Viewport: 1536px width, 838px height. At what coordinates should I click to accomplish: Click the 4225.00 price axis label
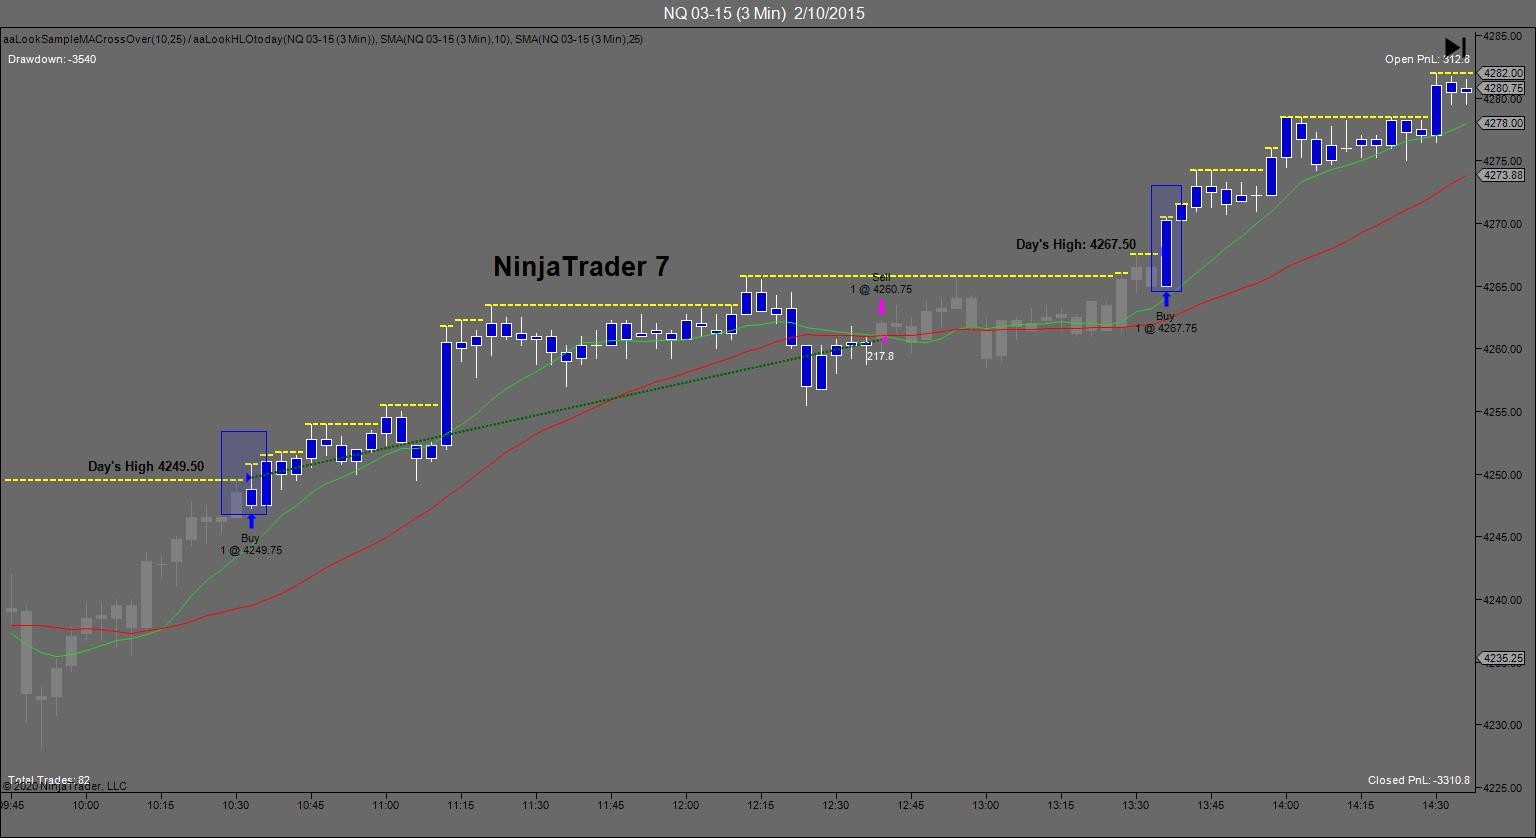pyautogui.click(x=1504, y=788)
